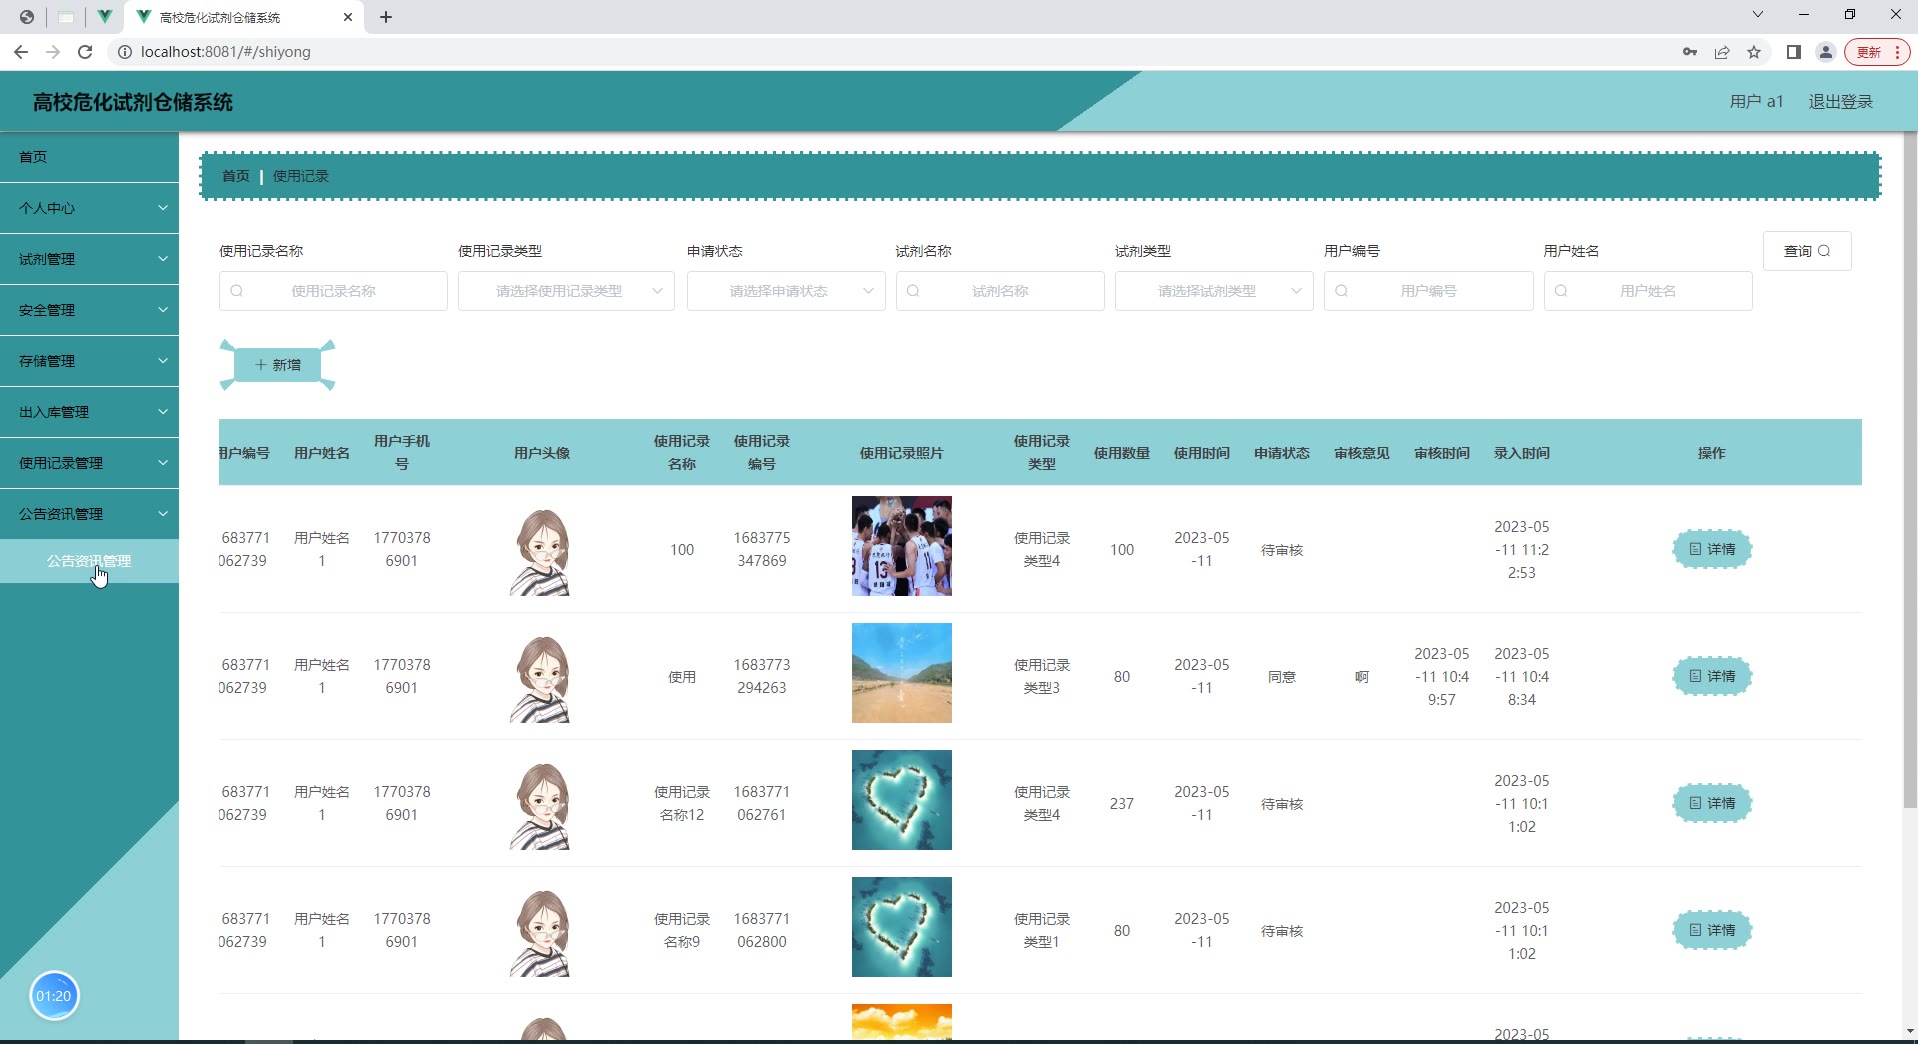Click the heart island photo for 使用记录名称12
1918x1044 pixels.
[902, 800]
